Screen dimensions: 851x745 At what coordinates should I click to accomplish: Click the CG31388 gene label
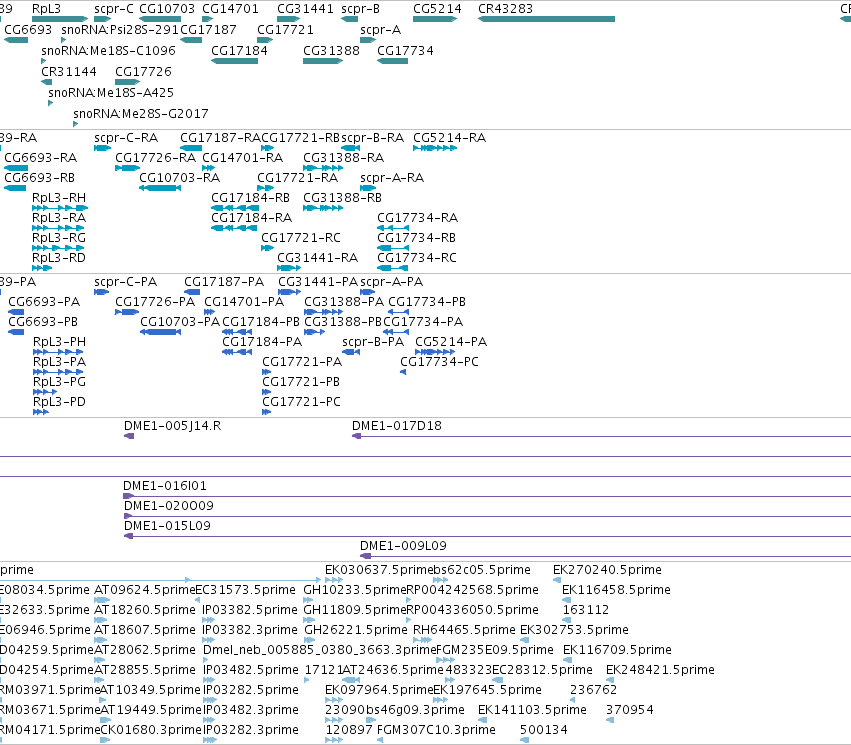click(331, 50)
